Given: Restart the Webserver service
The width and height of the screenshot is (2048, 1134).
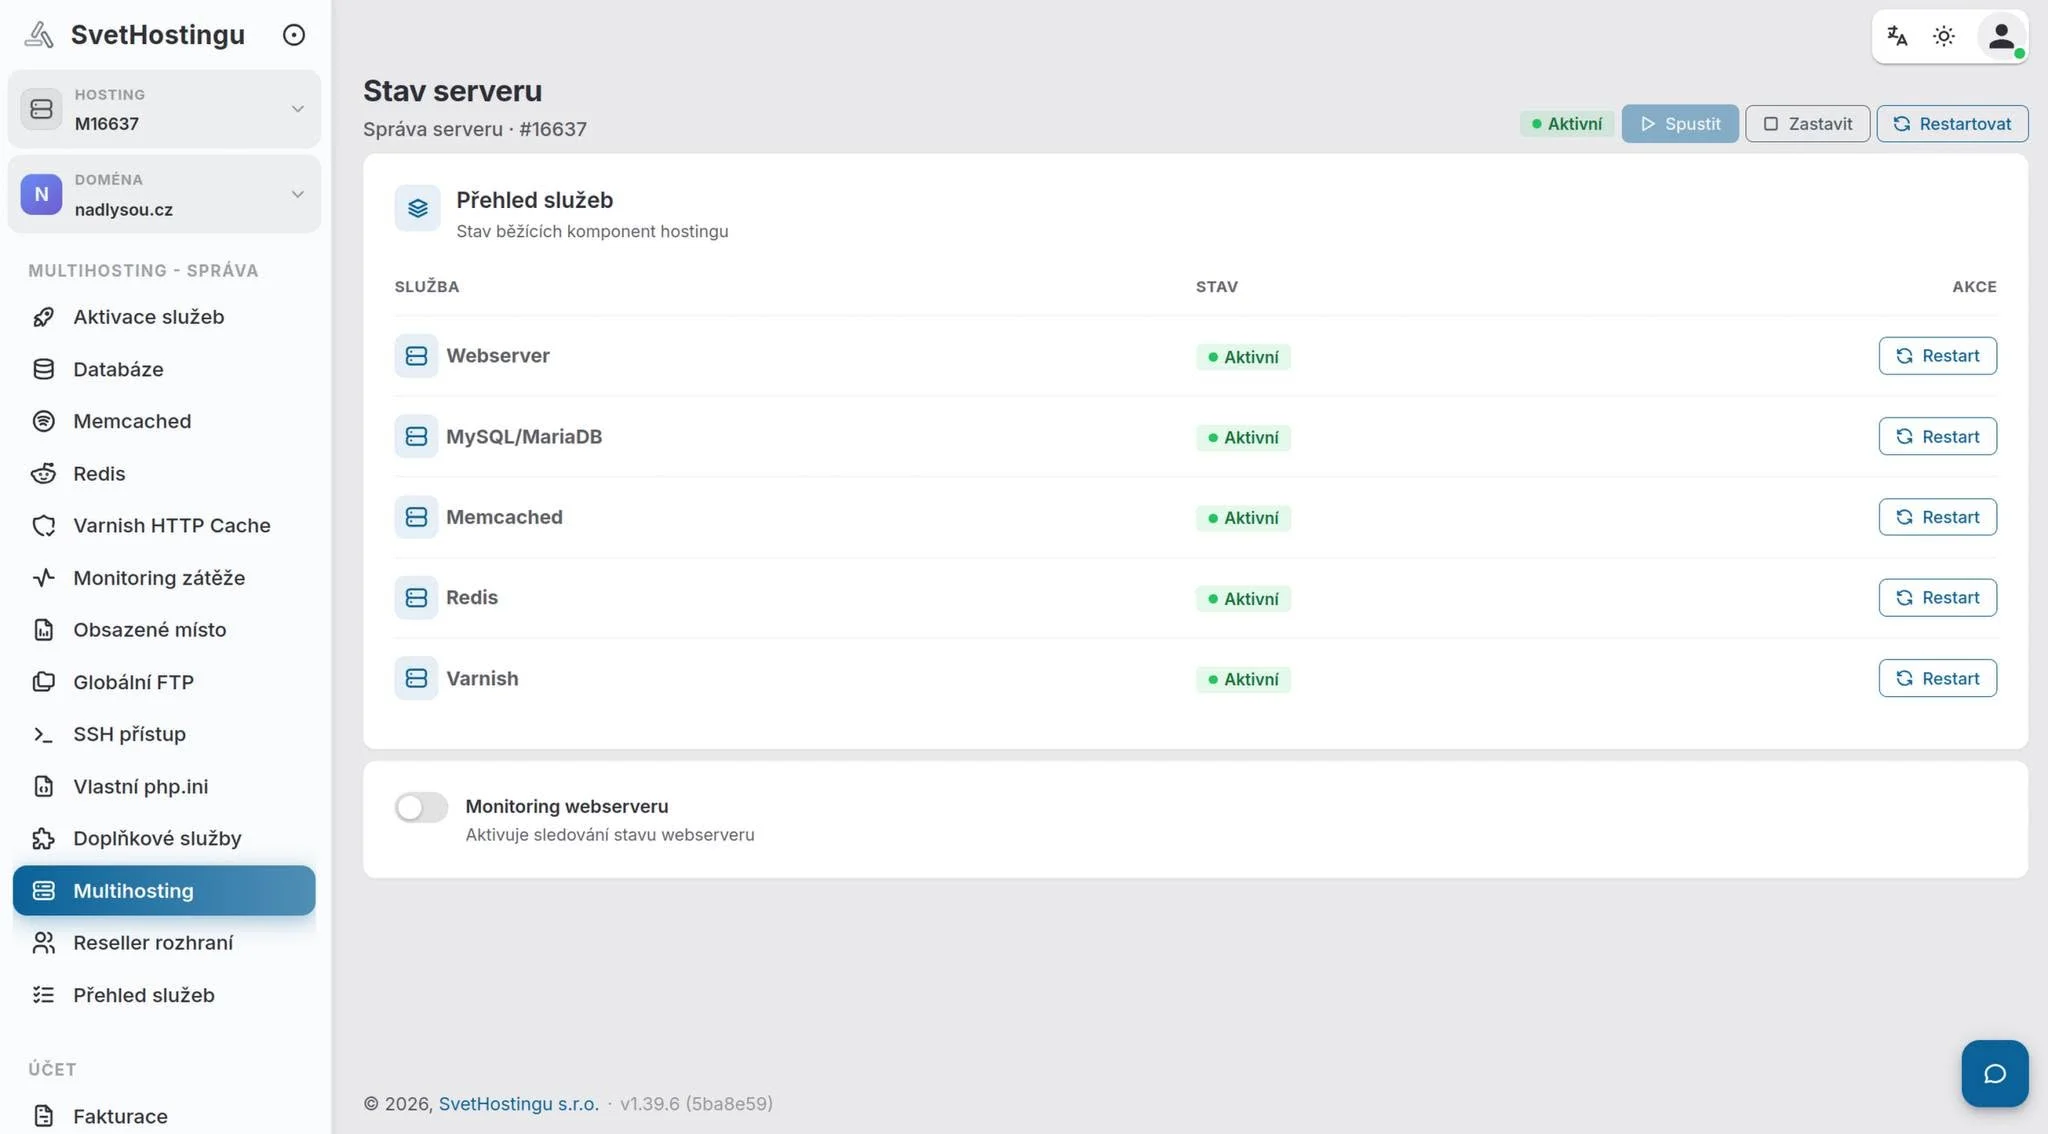Looking at the screenshot, I should (x=1938, y=356).
